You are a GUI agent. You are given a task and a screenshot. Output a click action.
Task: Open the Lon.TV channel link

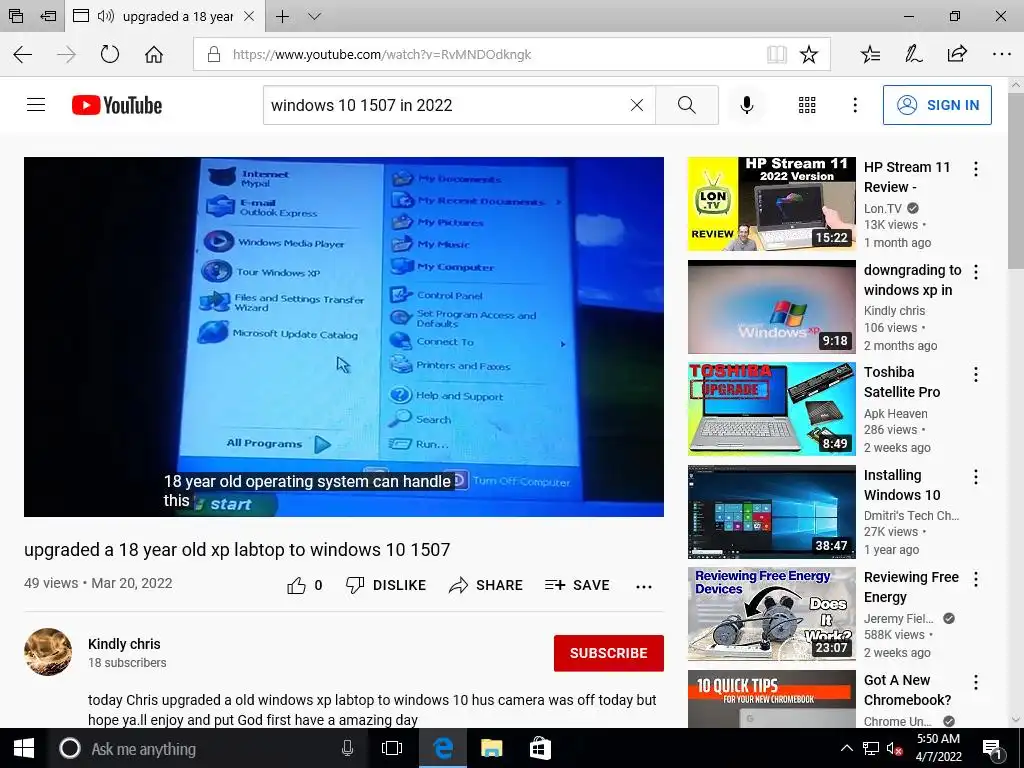[x=882, y=208]
